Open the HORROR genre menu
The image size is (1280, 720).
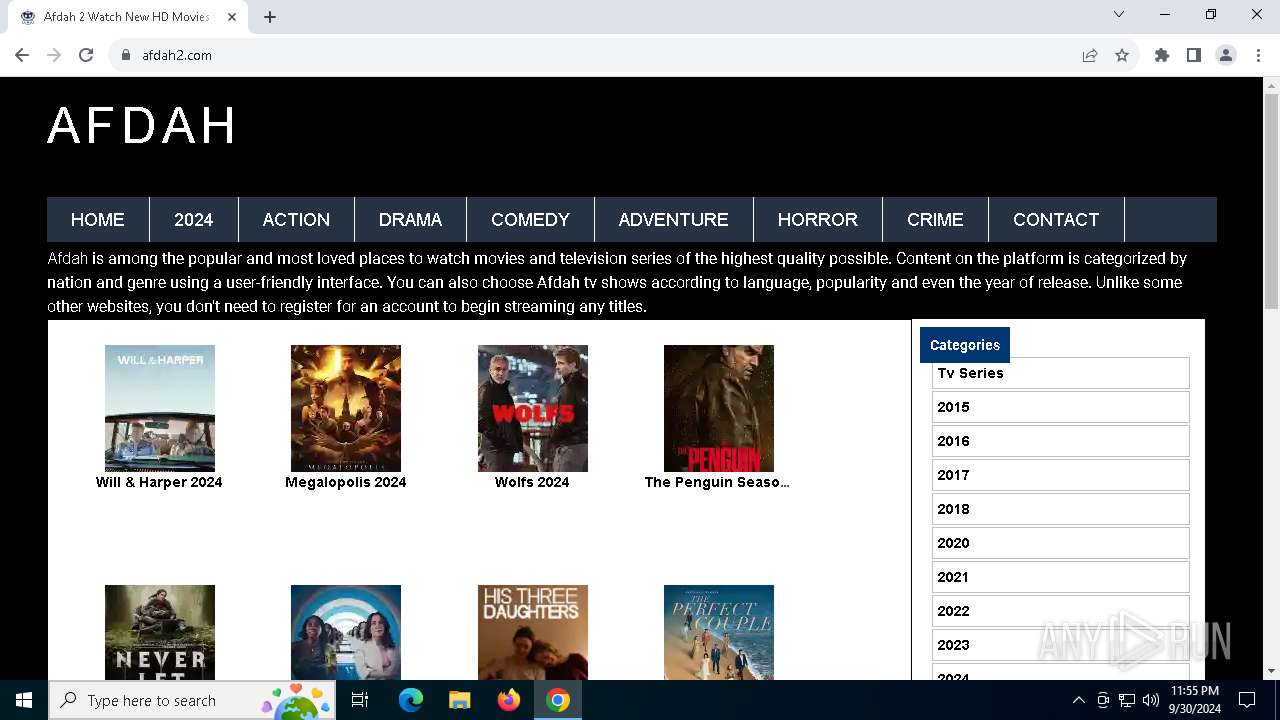tap(818, 220)
